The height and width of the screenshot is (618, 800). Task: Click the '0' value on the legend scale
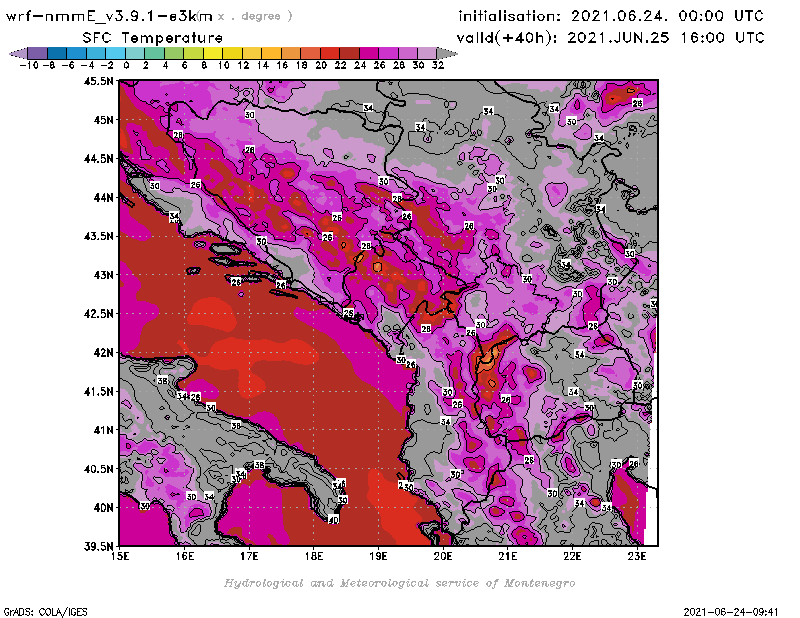coord(126,65)
